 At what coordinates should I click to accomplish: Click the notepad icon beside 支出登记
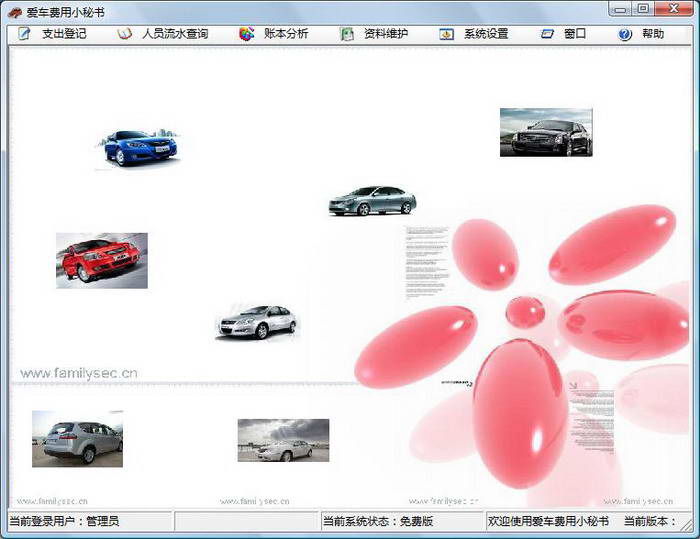pyautogui.click(x=24, y=34)
